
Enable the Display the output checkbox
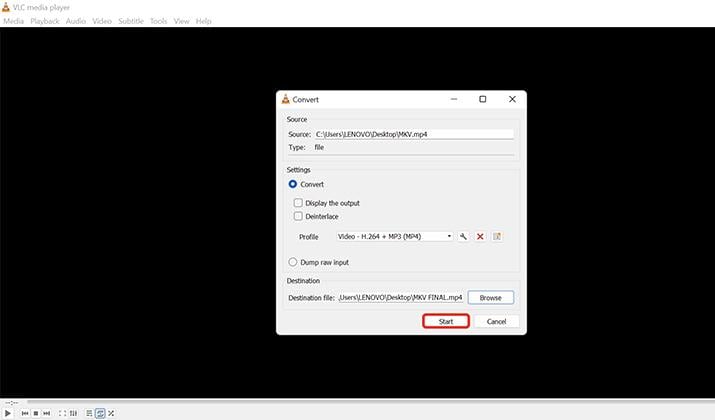pyautogui.click(x=298, y=202)
